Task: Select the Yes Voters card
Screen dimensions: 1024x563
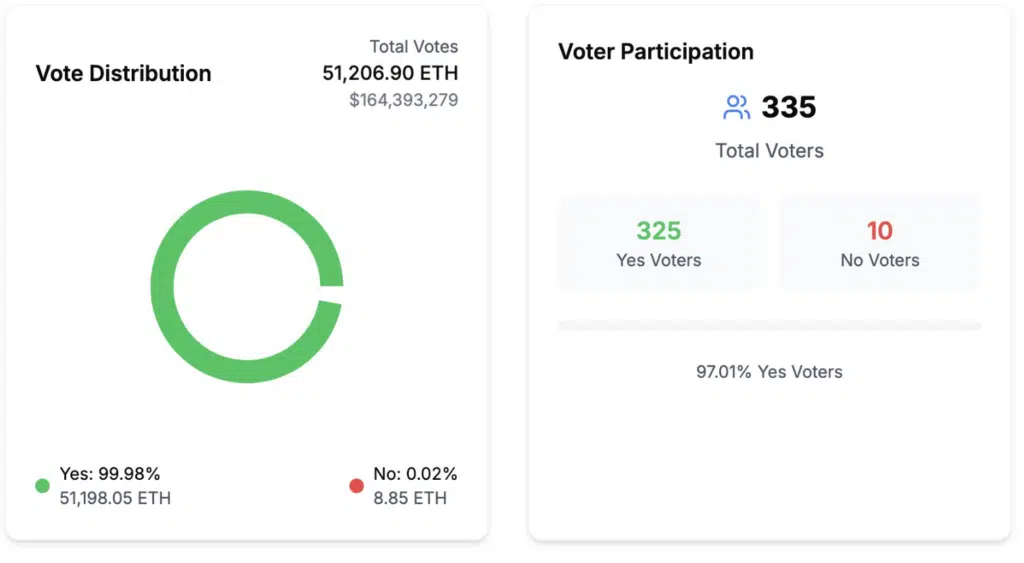Action: 658,244
